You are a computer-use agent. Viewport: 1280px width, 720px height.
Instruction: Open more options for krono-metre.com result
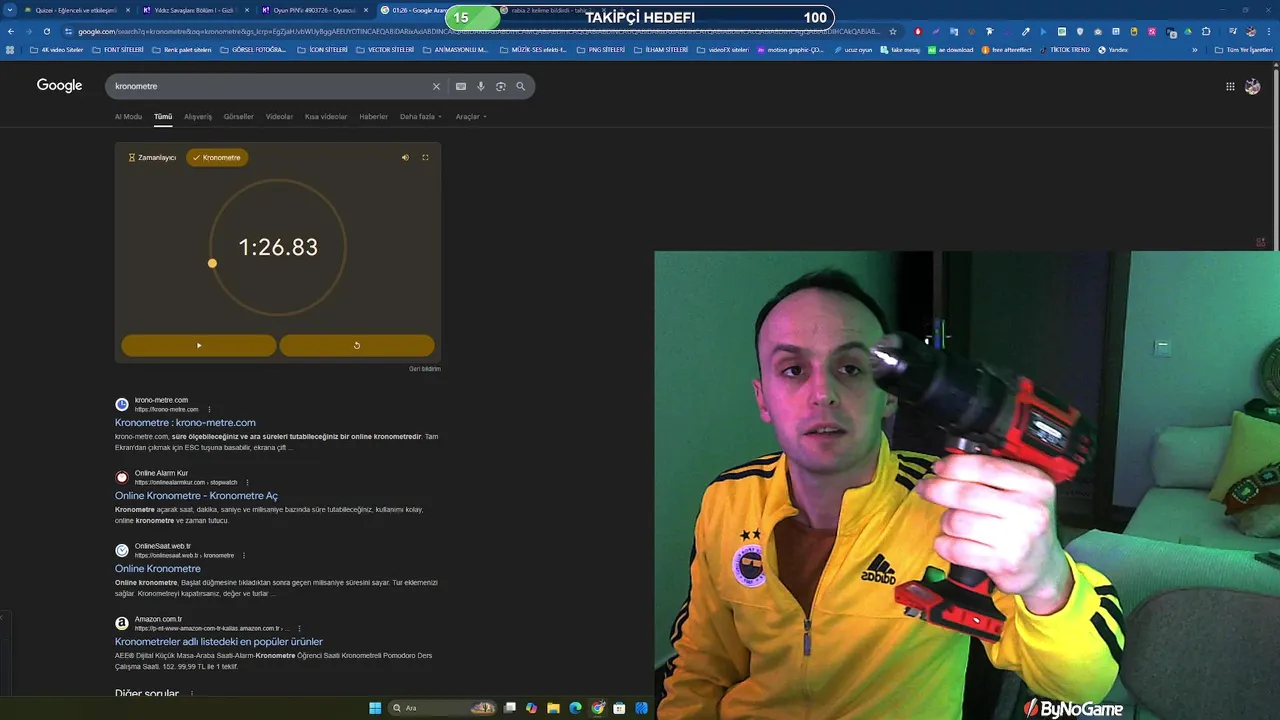209,409
